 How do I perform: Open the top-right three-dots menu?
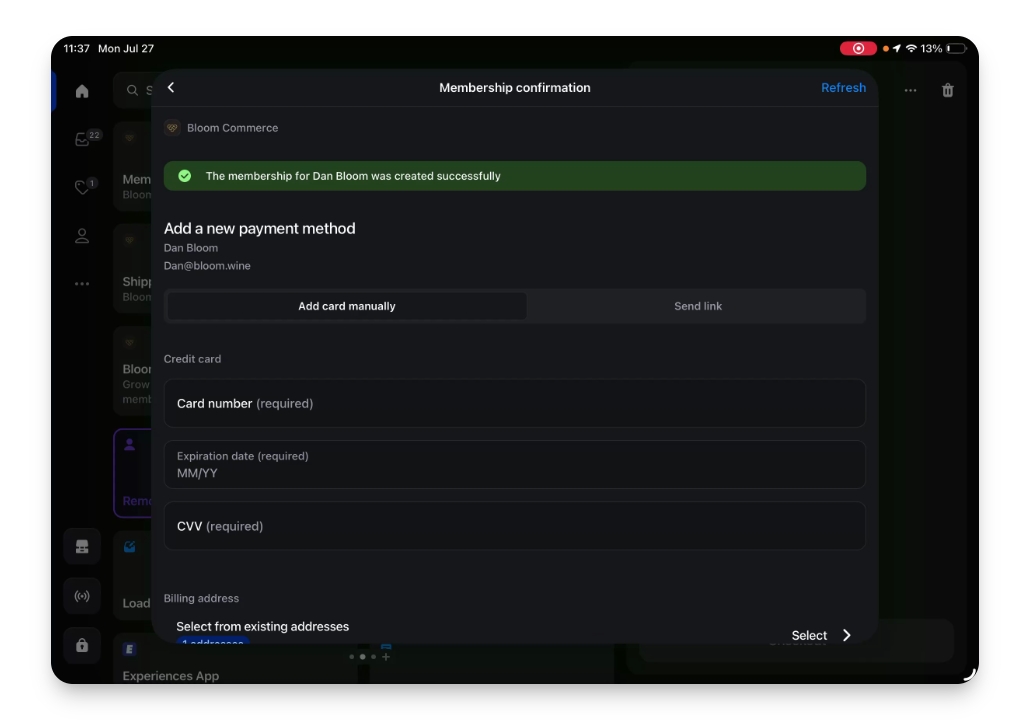[910, 90]
